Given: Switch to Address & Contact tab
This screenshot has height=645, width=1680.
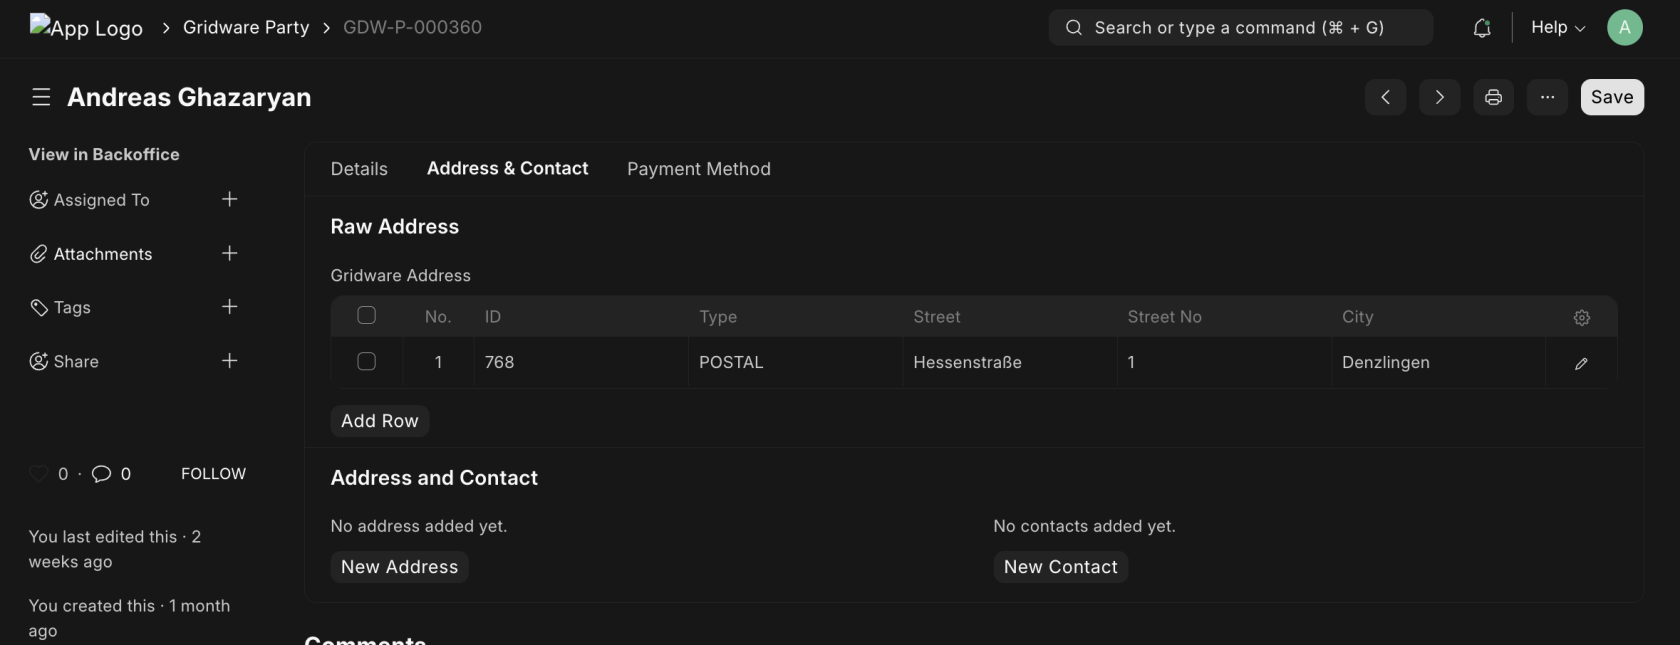Looking at the screenshot, I should (507, 168).
